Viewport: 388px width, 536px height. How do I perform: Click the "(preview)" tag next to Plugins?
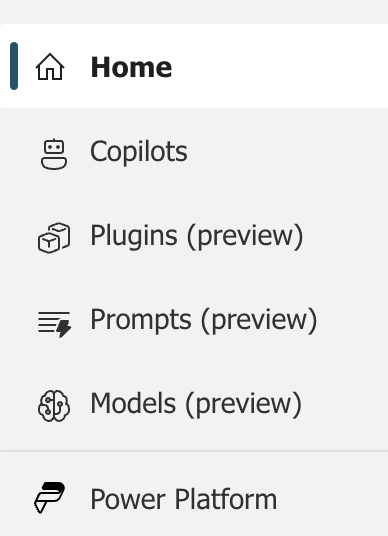point(245,237)
